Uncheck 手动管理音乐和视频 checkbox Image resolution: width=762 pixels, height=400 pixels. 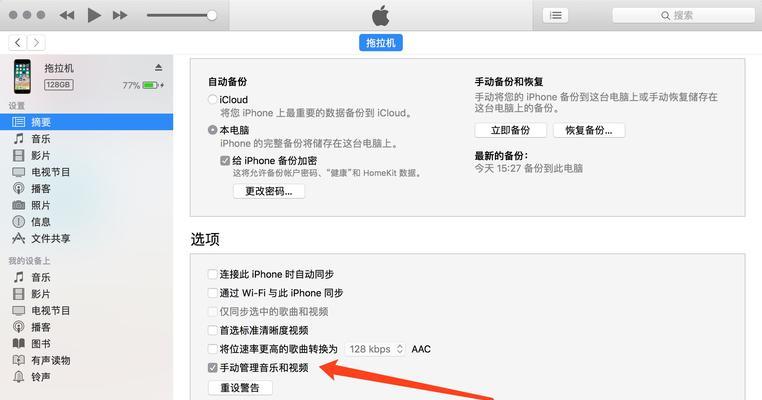(212, 367)
